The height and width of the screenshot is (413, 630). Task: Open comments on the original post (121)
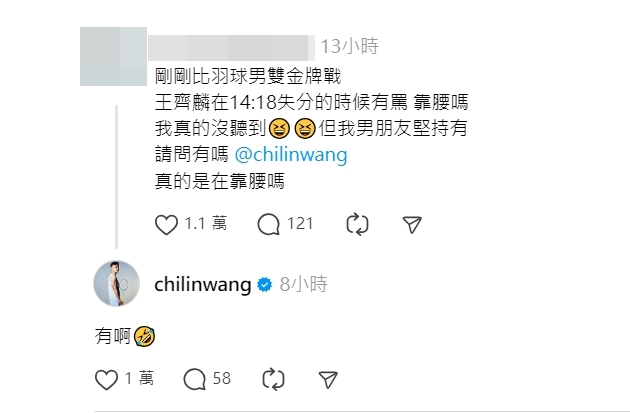point(268,224)
